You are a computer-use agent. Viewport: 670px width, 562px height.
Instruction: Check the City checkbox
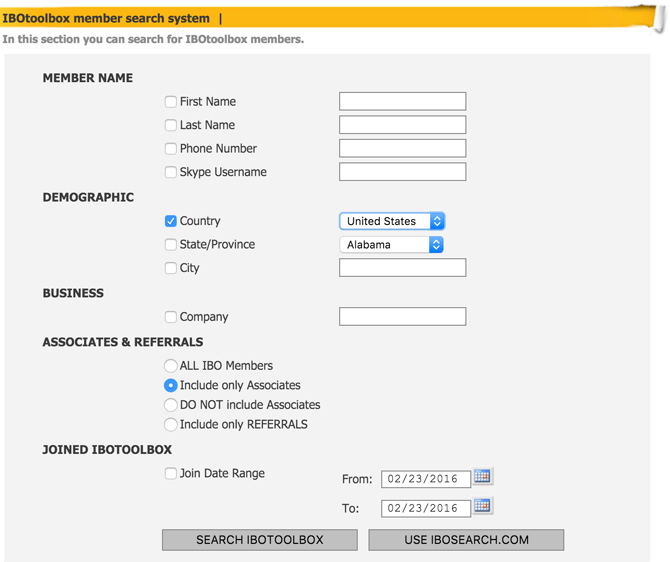[170, 268]
